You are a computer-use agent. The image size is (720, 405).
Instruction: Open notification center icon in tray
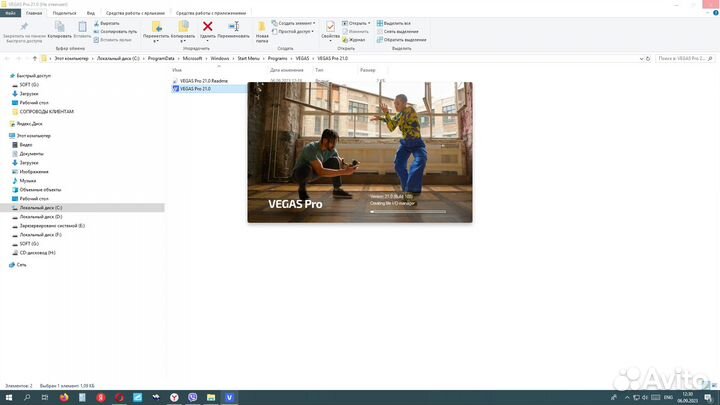pyautogui.click(x=708, y=398)
